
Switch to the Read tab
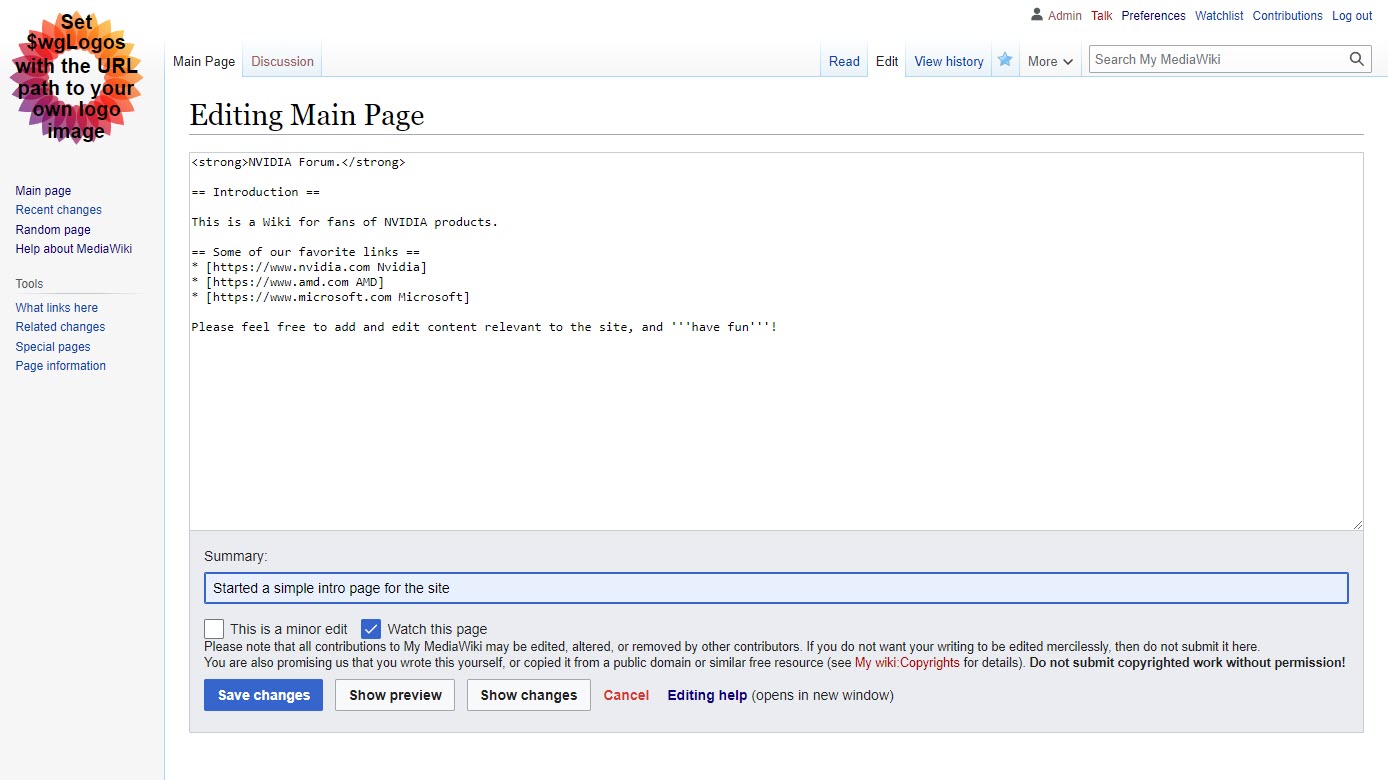(844, 61)
